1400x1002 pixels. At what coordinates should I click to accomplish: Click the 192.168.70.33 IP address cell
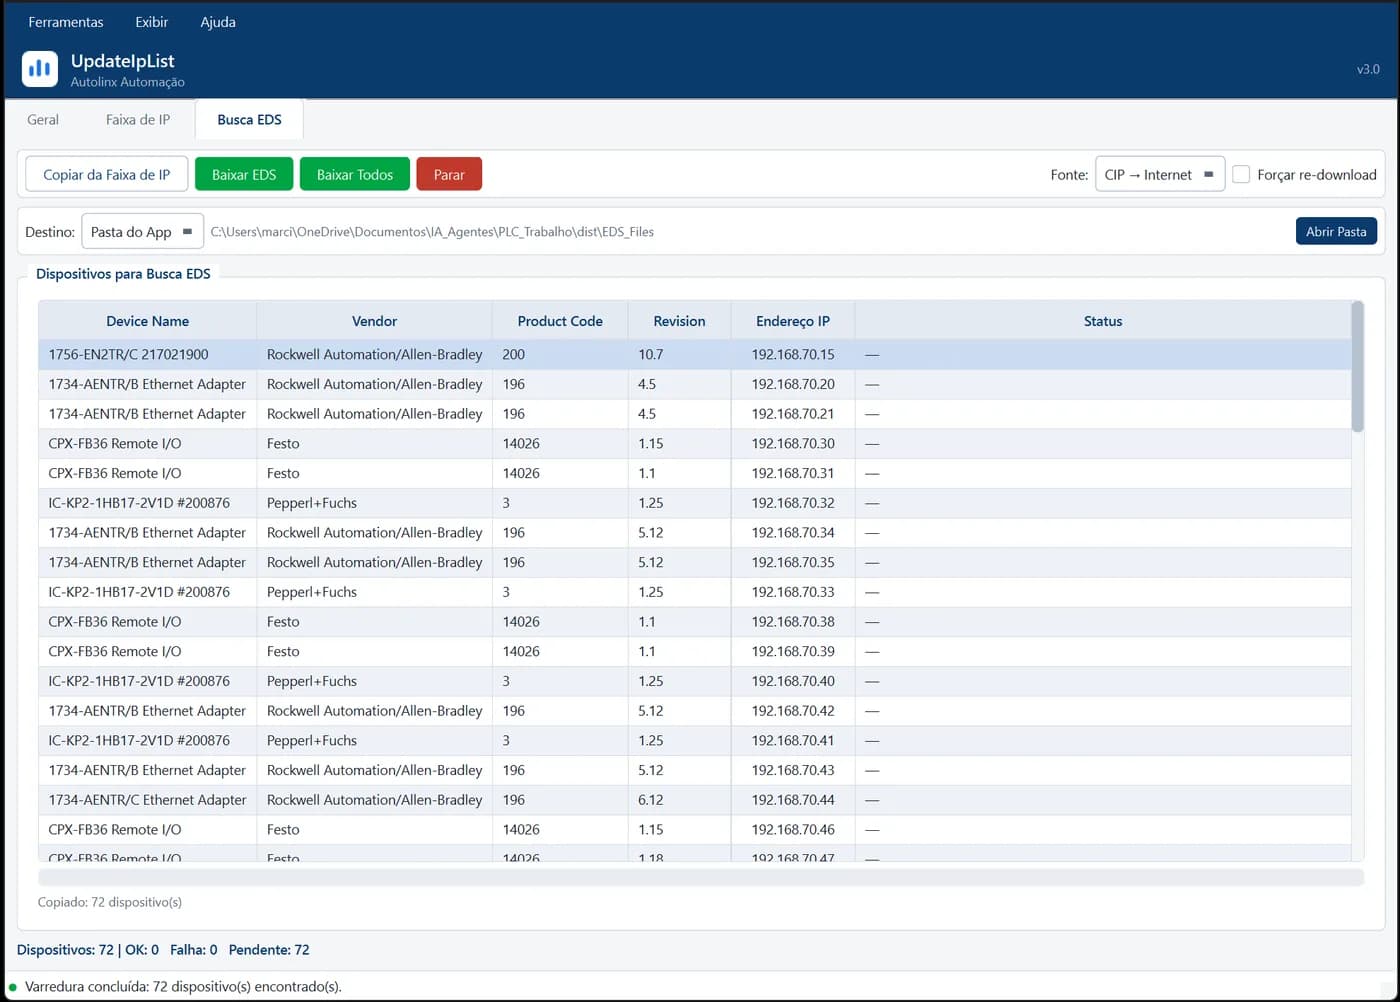click(x=793, y=592)
